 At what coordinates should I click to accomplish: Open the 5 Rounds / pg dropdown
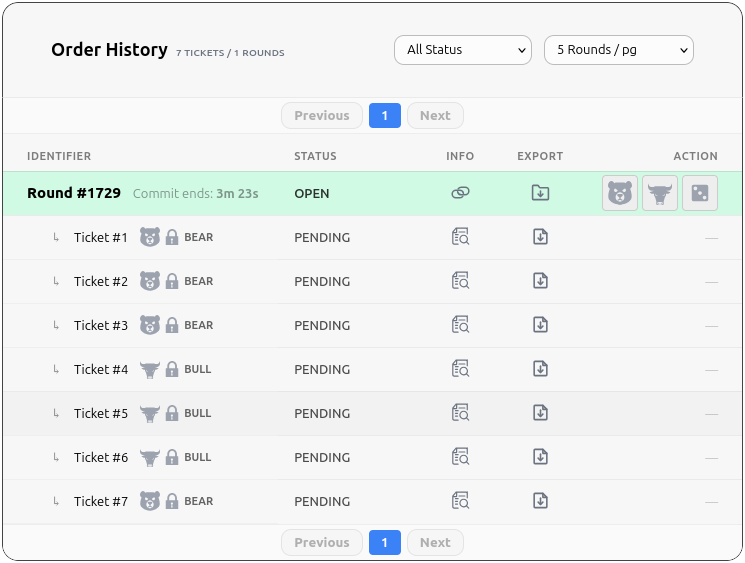click(x=618, y=50)
